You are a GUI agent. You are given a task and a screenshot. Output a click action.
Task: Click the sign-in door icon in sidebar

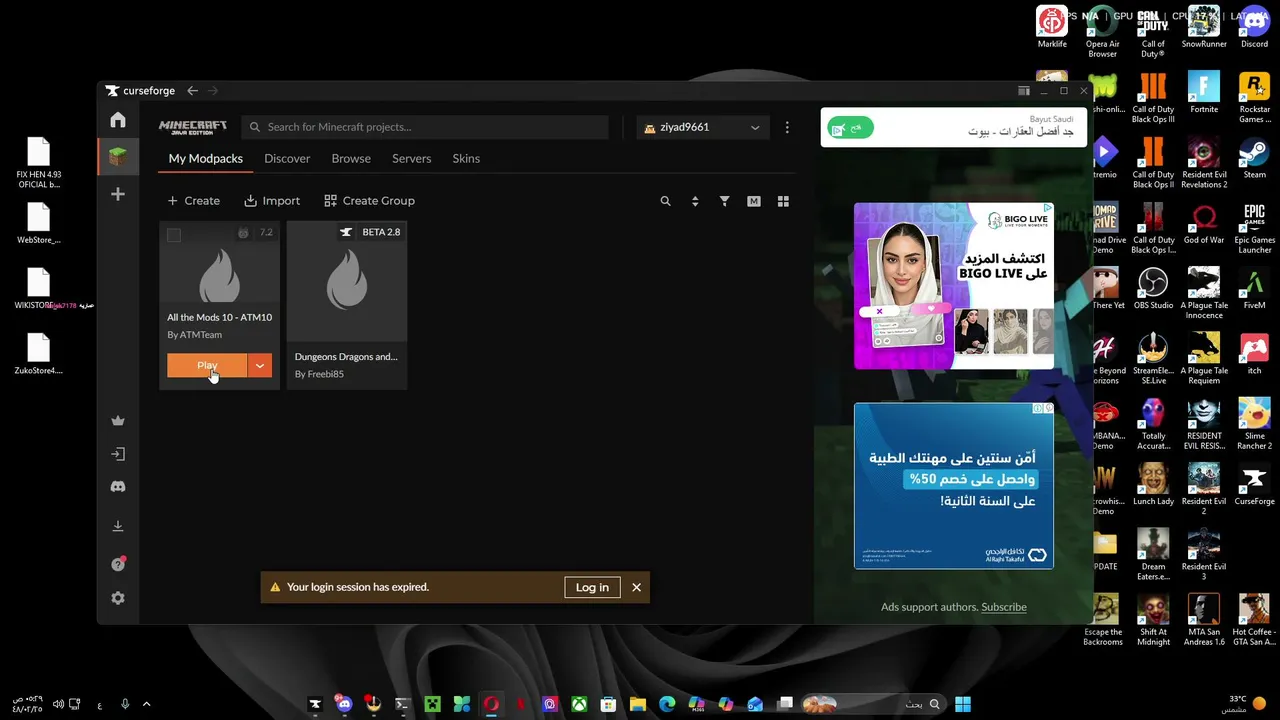pos(118,454)
